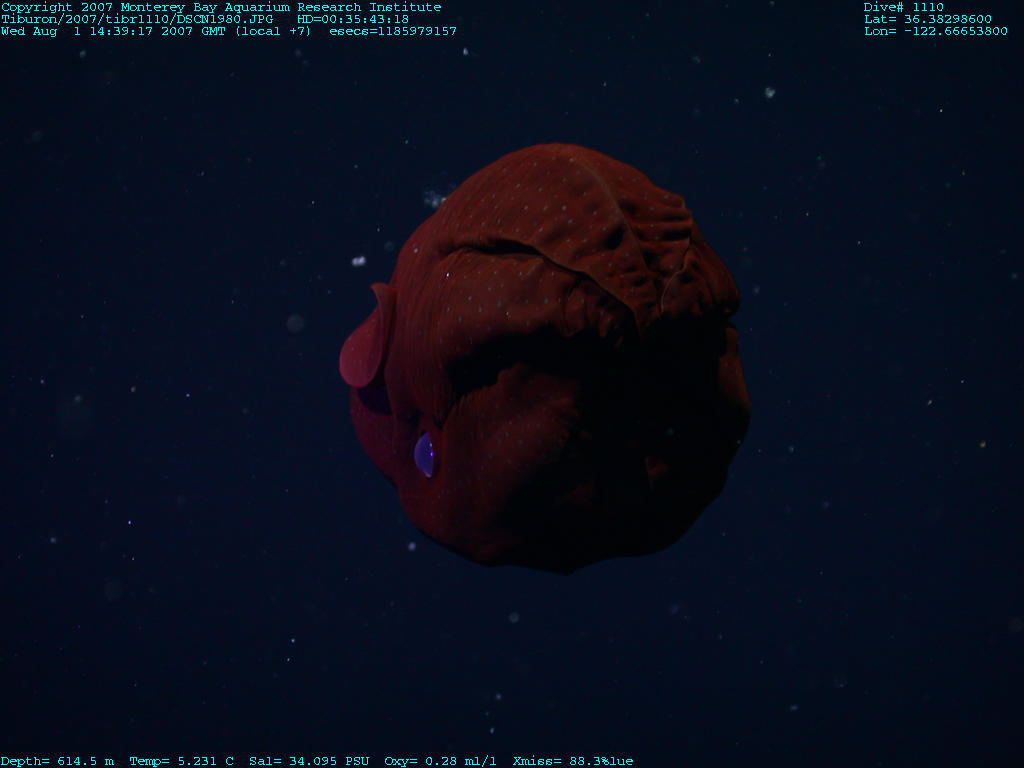Screen dimensions: 1024x768
Task: Click the local +7 timezone text
Action: pyautogui.click(x=273, y=31)
